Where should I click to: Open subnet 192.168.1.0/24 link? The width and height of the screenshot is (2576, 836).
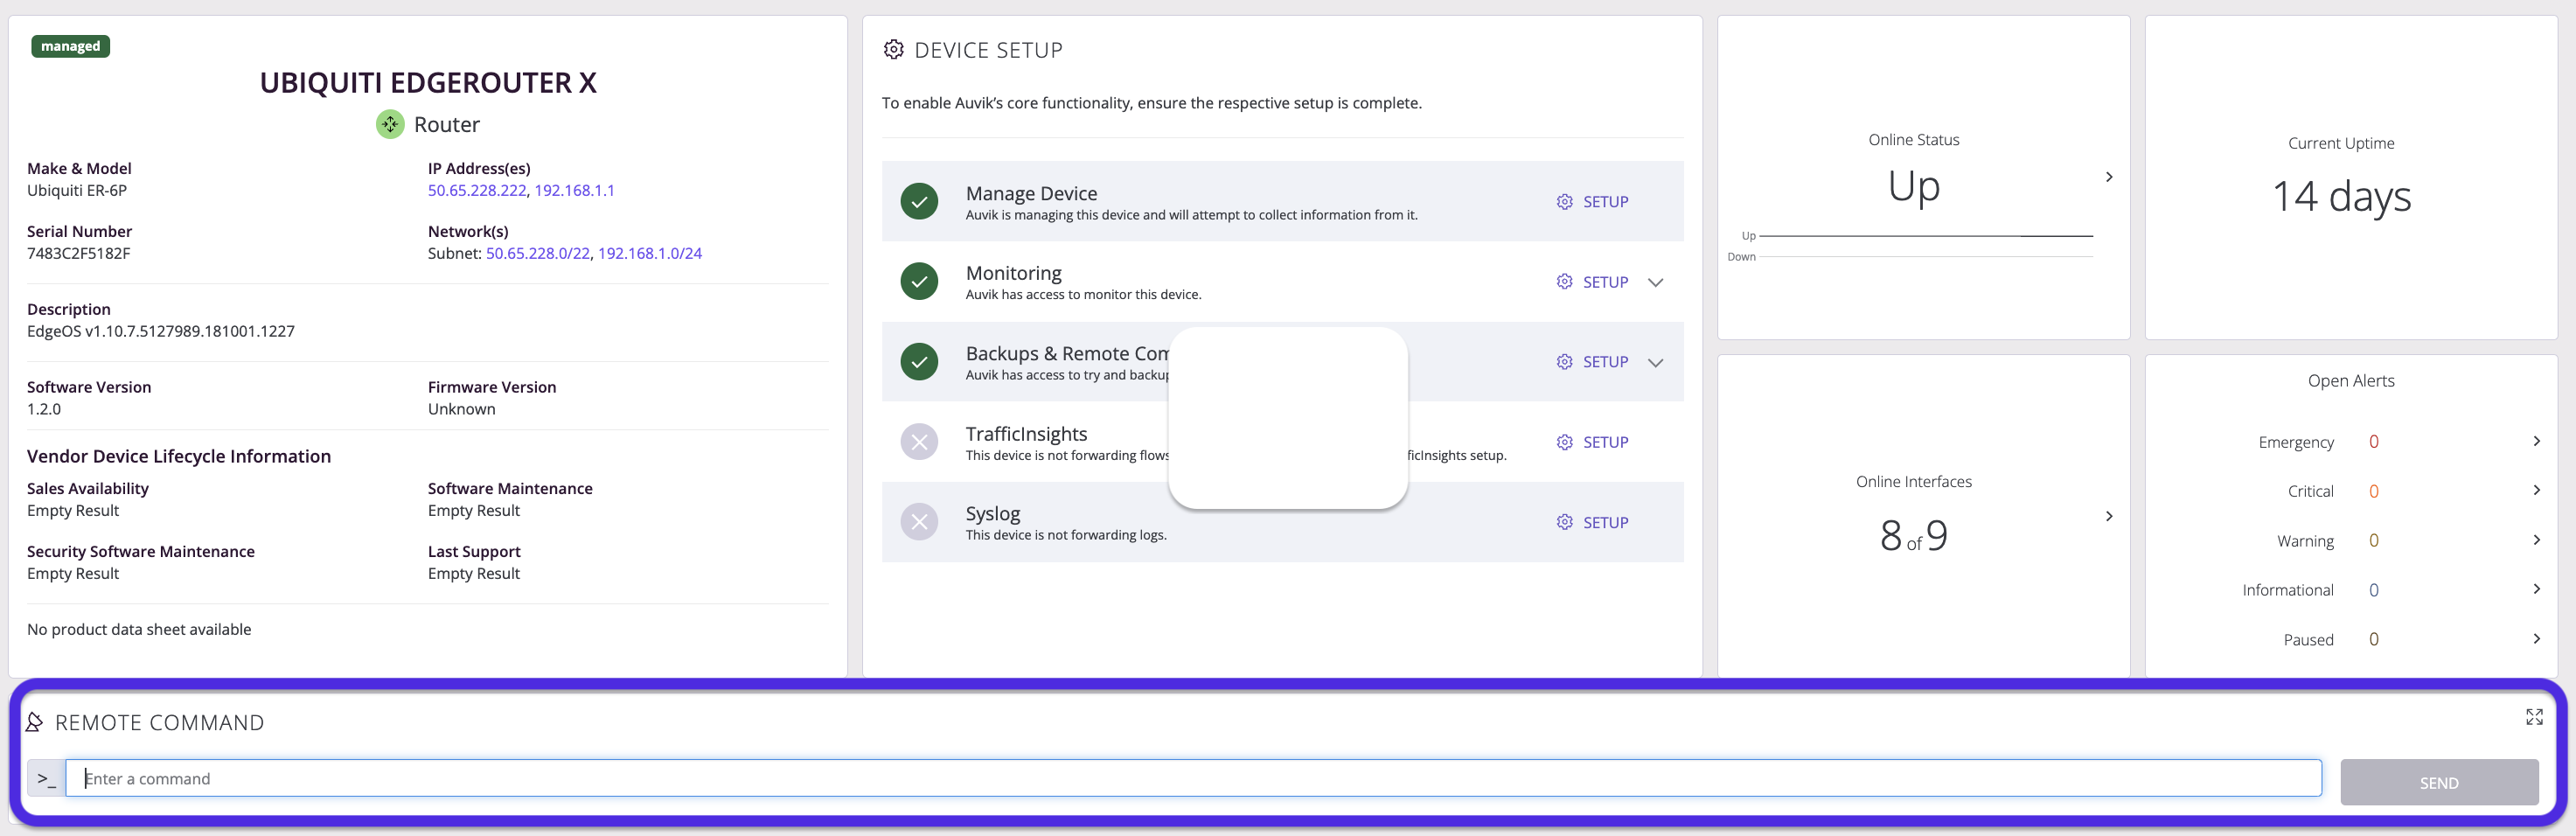(650, 253)
